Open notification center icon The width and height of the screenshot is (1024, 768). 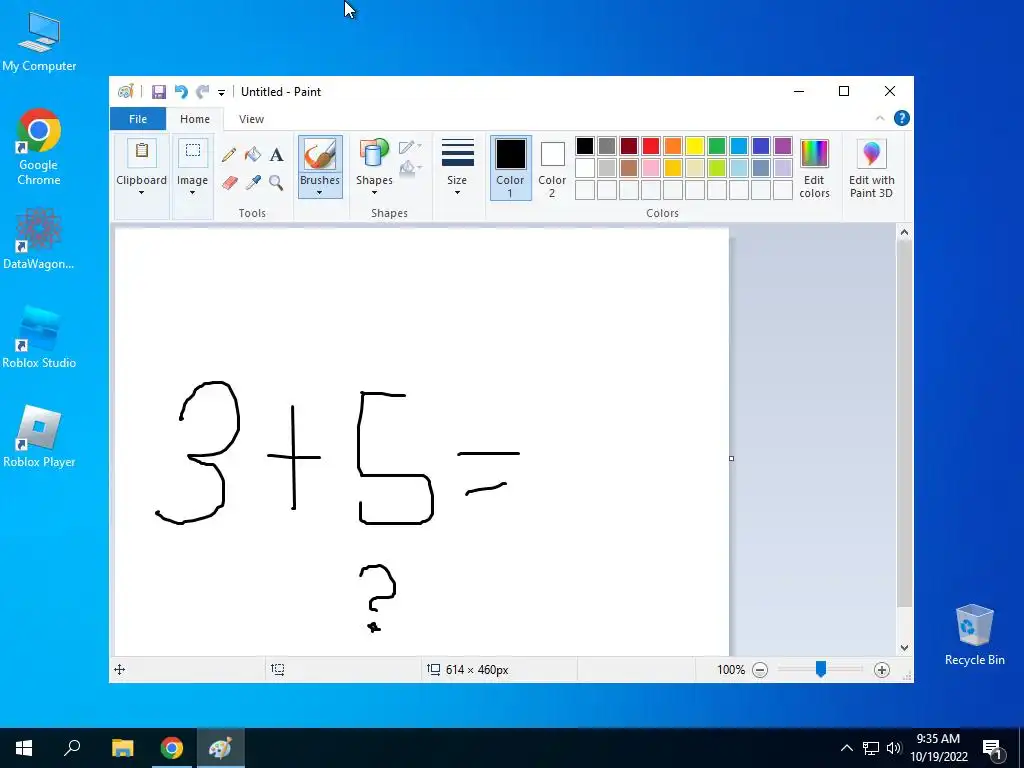pyautogui.click(x=992, y=748)
